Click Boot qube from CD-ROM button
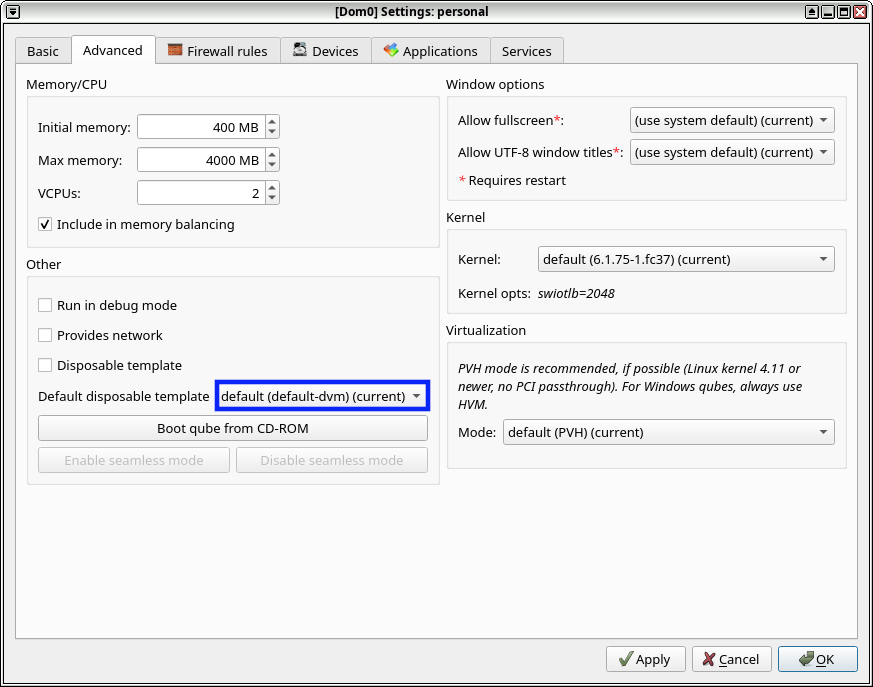This screenshot has height=687, width=873. (x=233, y=428)
